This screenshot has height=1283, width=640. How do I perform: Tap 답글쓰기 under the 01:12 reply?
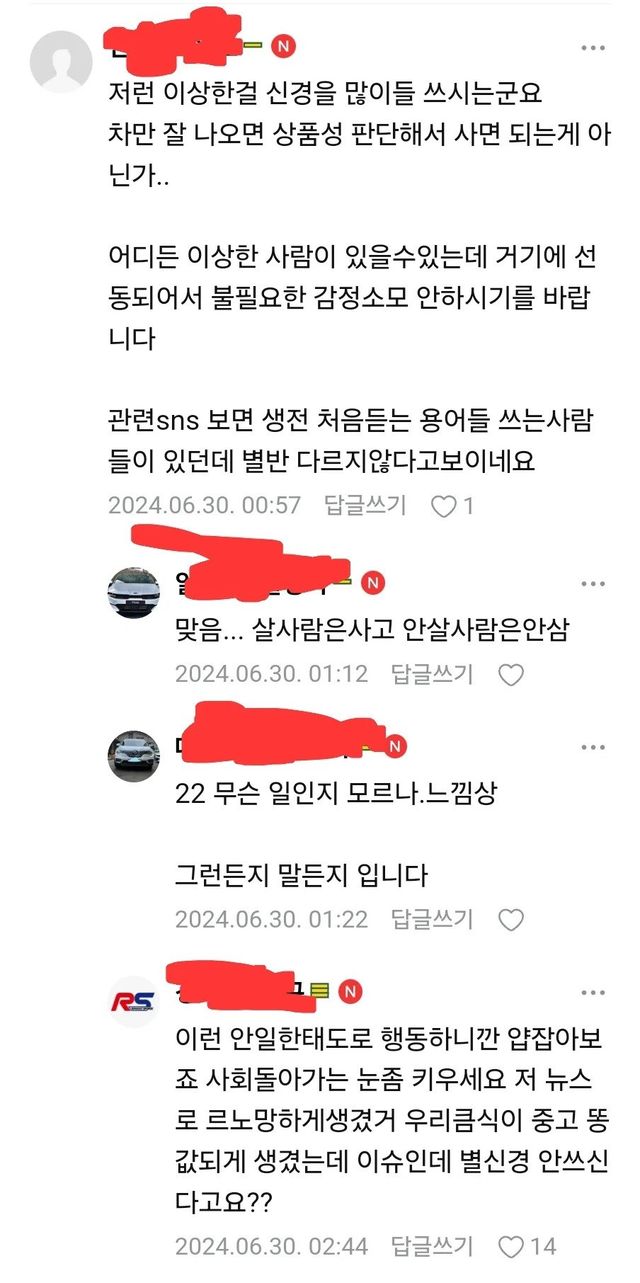point(432,674)
